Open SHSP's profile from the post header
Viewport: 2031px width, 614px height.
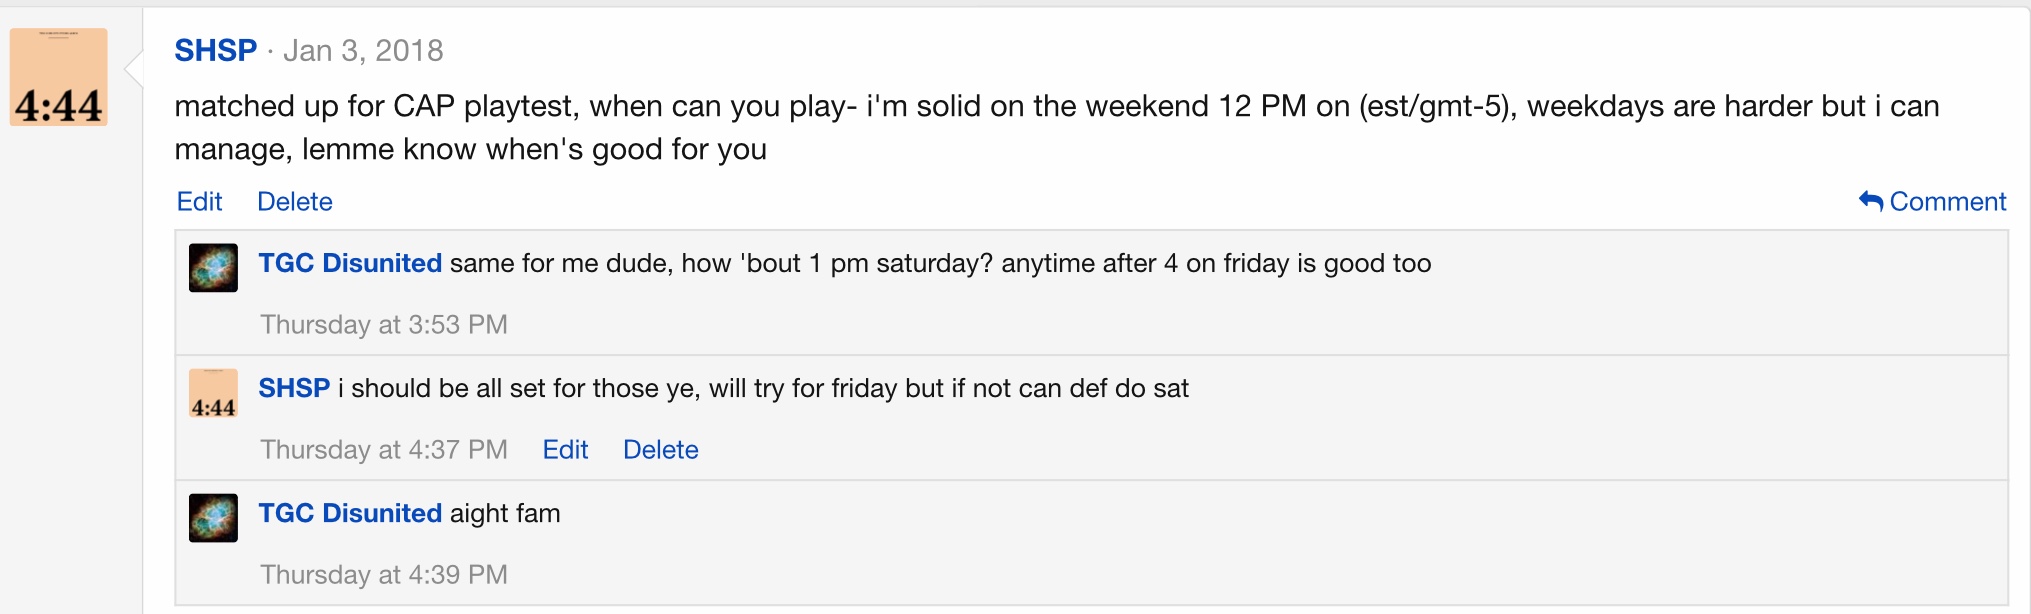215,50
